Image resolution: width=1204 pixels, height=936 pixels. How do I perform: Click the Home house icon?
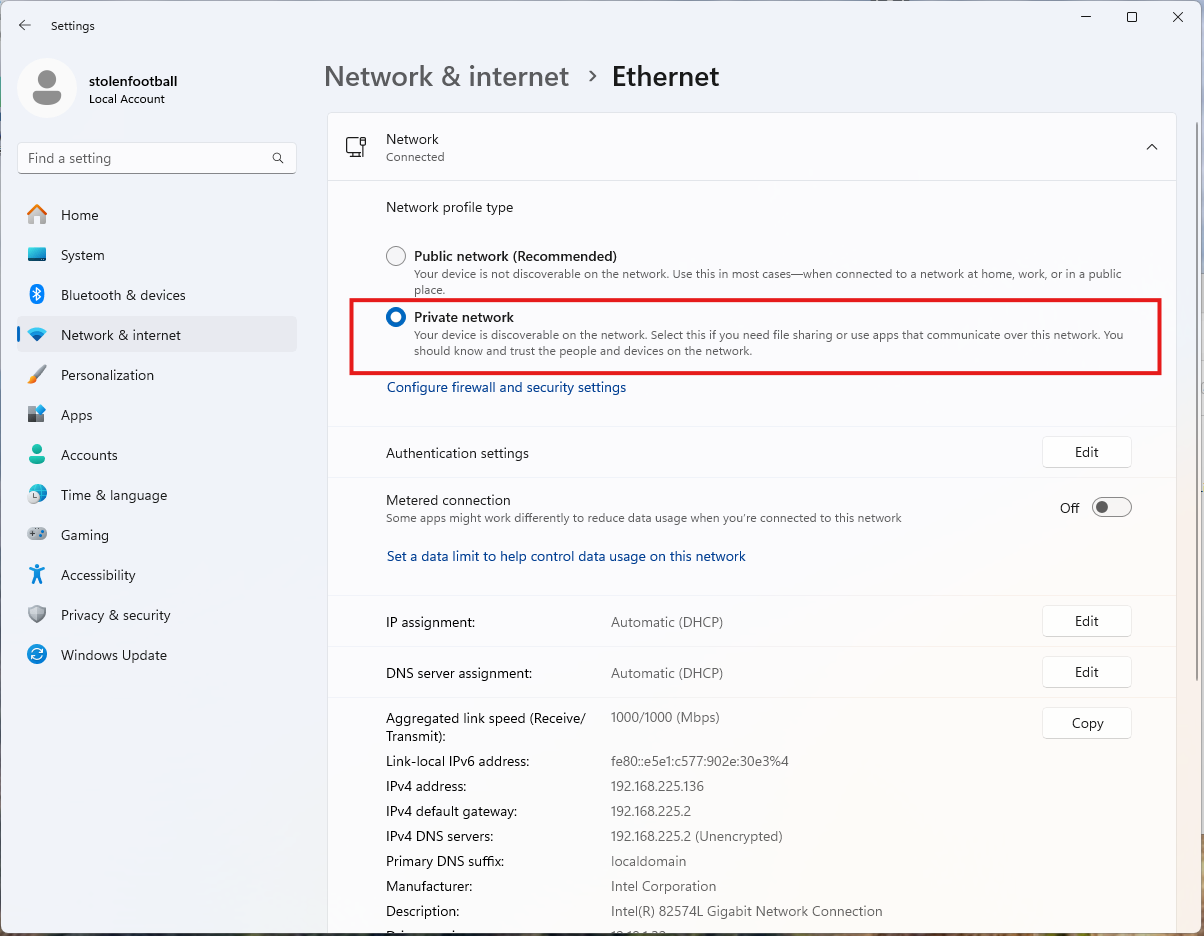37,214
